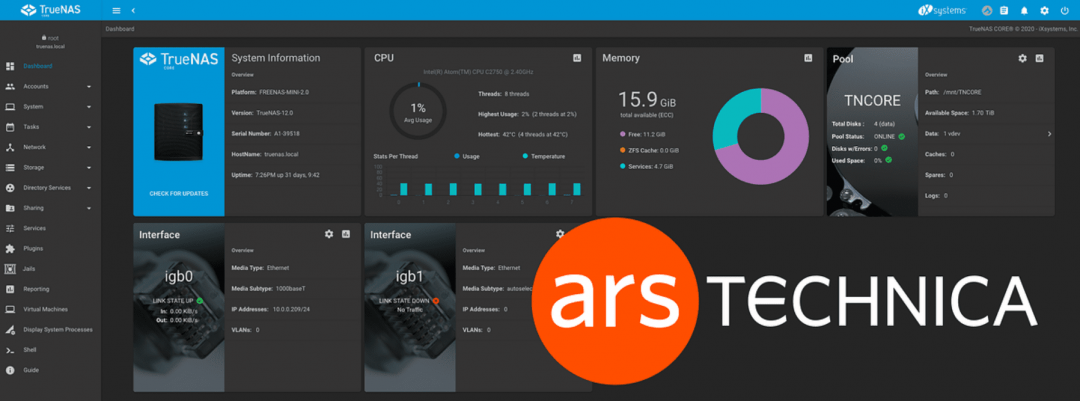
Task: Expand the Tasks menu arrow
Action: click(x=89, y=127)
